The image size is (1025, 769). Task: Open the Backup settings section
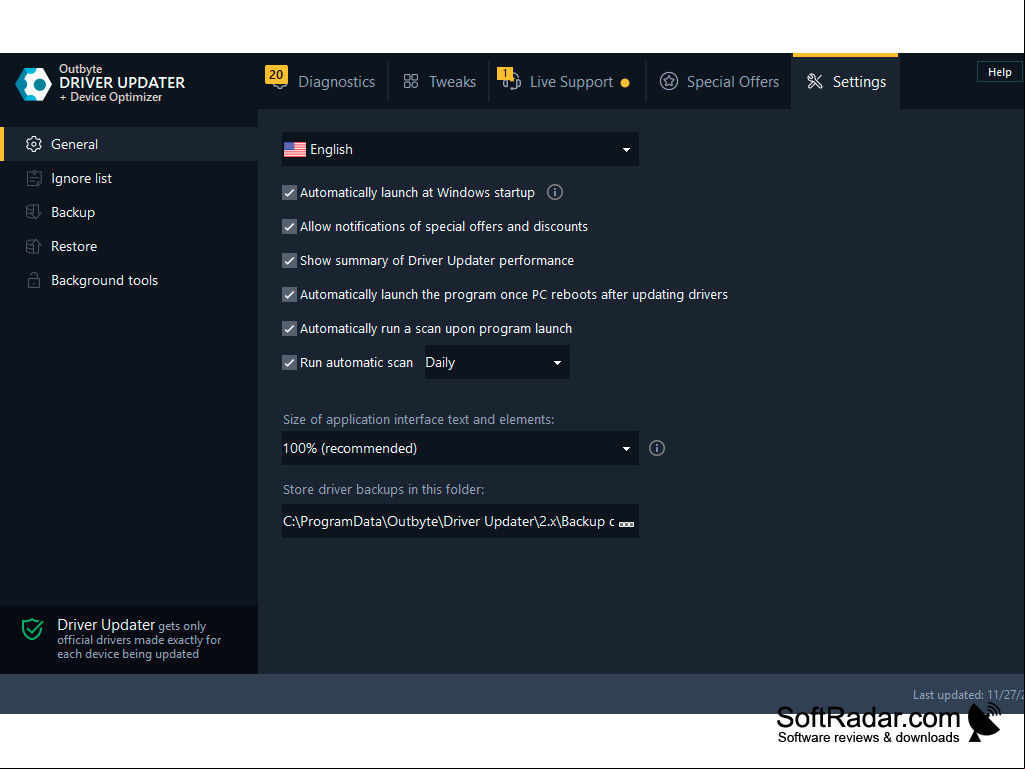click(x=129, y=212)
